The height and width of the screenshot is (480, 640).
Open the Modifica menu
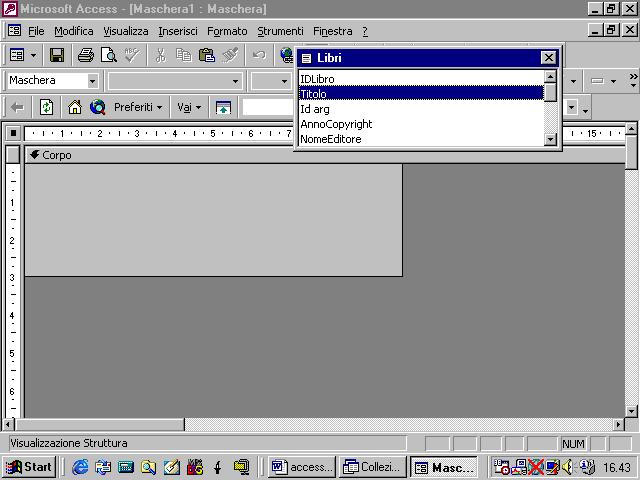click(x=73, y=31)
